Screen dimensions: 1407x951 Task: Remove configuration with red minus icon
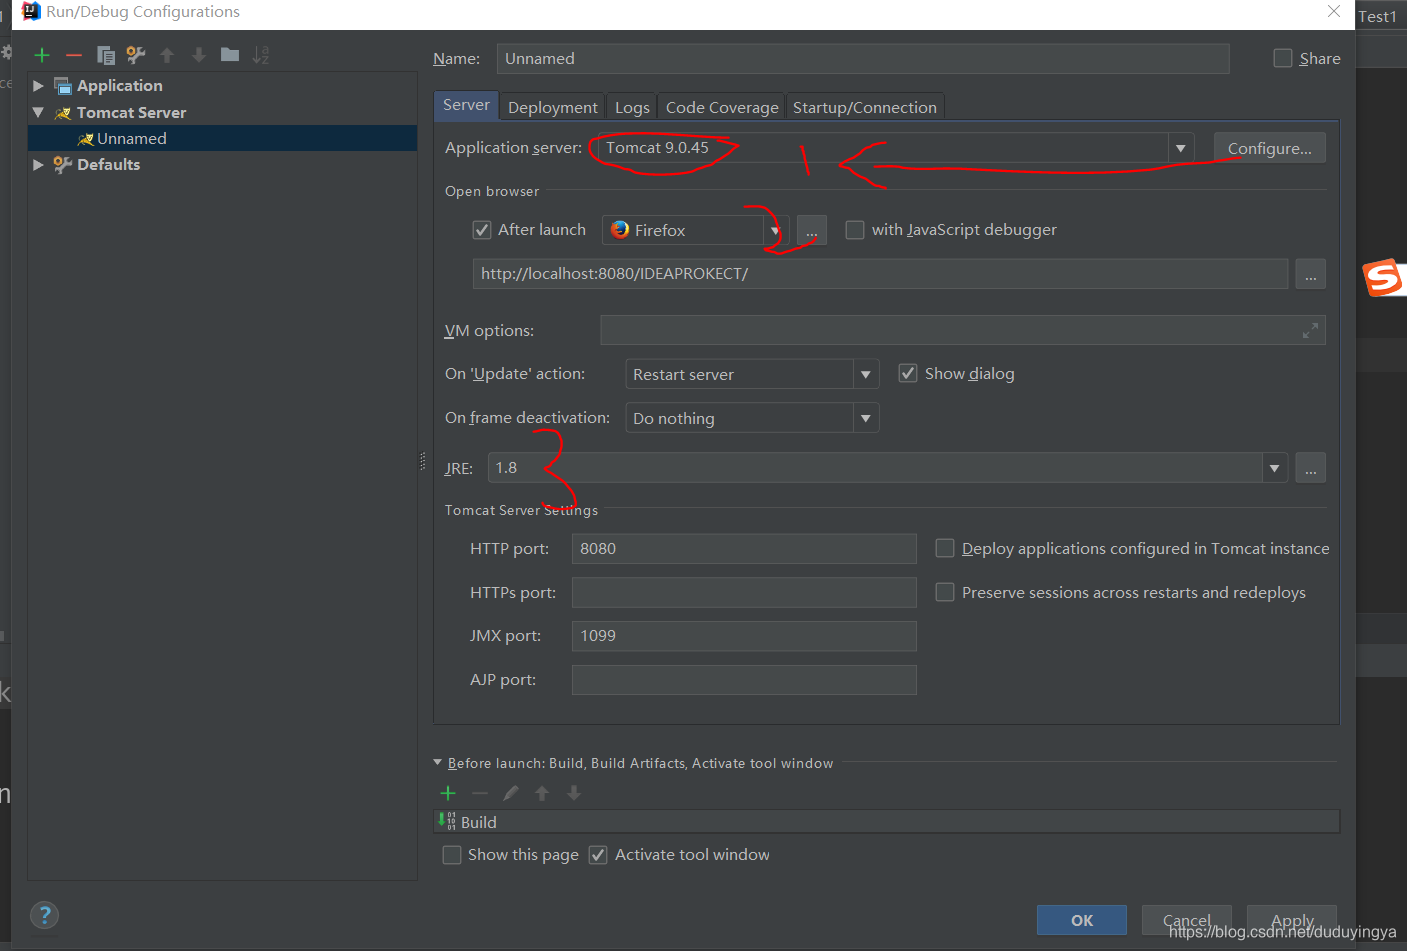coord(73,55)
